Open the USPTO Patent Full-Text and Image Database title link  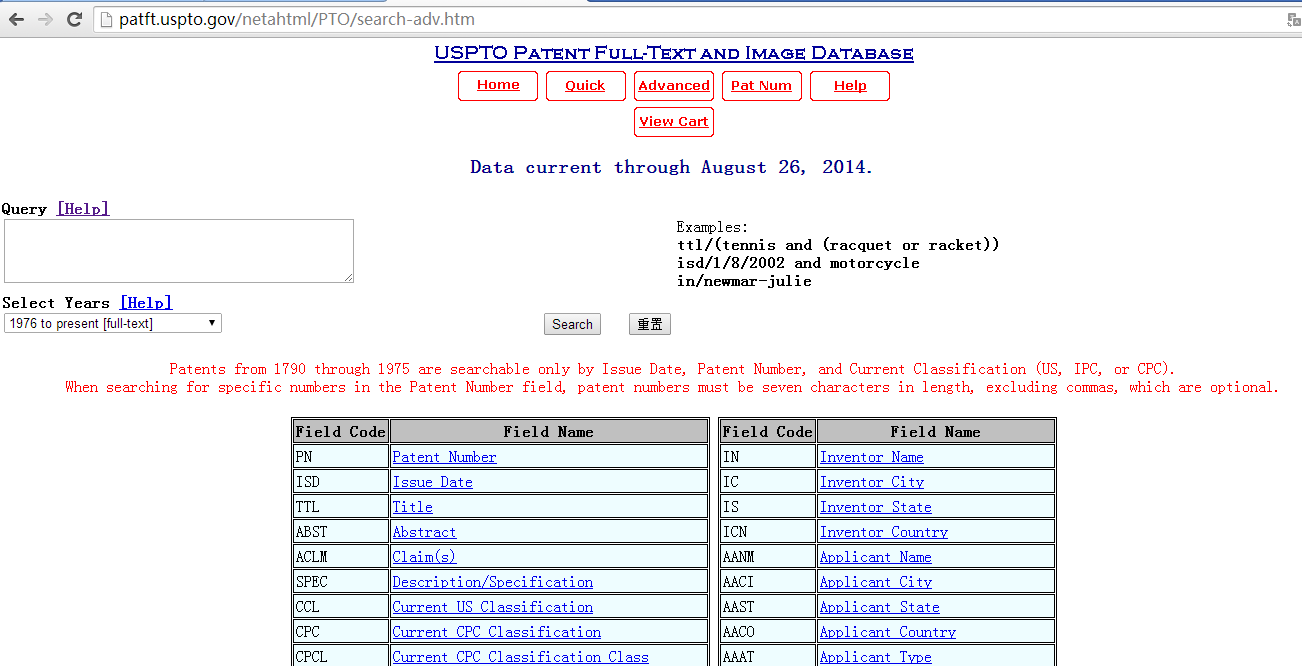coord(673,53)
